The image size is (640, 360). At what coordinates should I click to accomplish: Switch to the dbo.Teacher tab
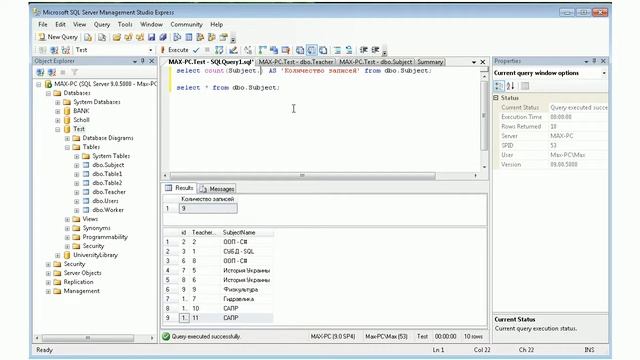[x=296, y=62]
